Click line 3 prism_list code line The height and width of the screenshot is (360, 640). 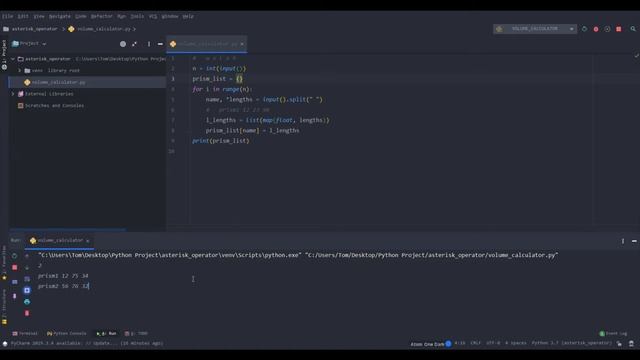coord(218,79)
